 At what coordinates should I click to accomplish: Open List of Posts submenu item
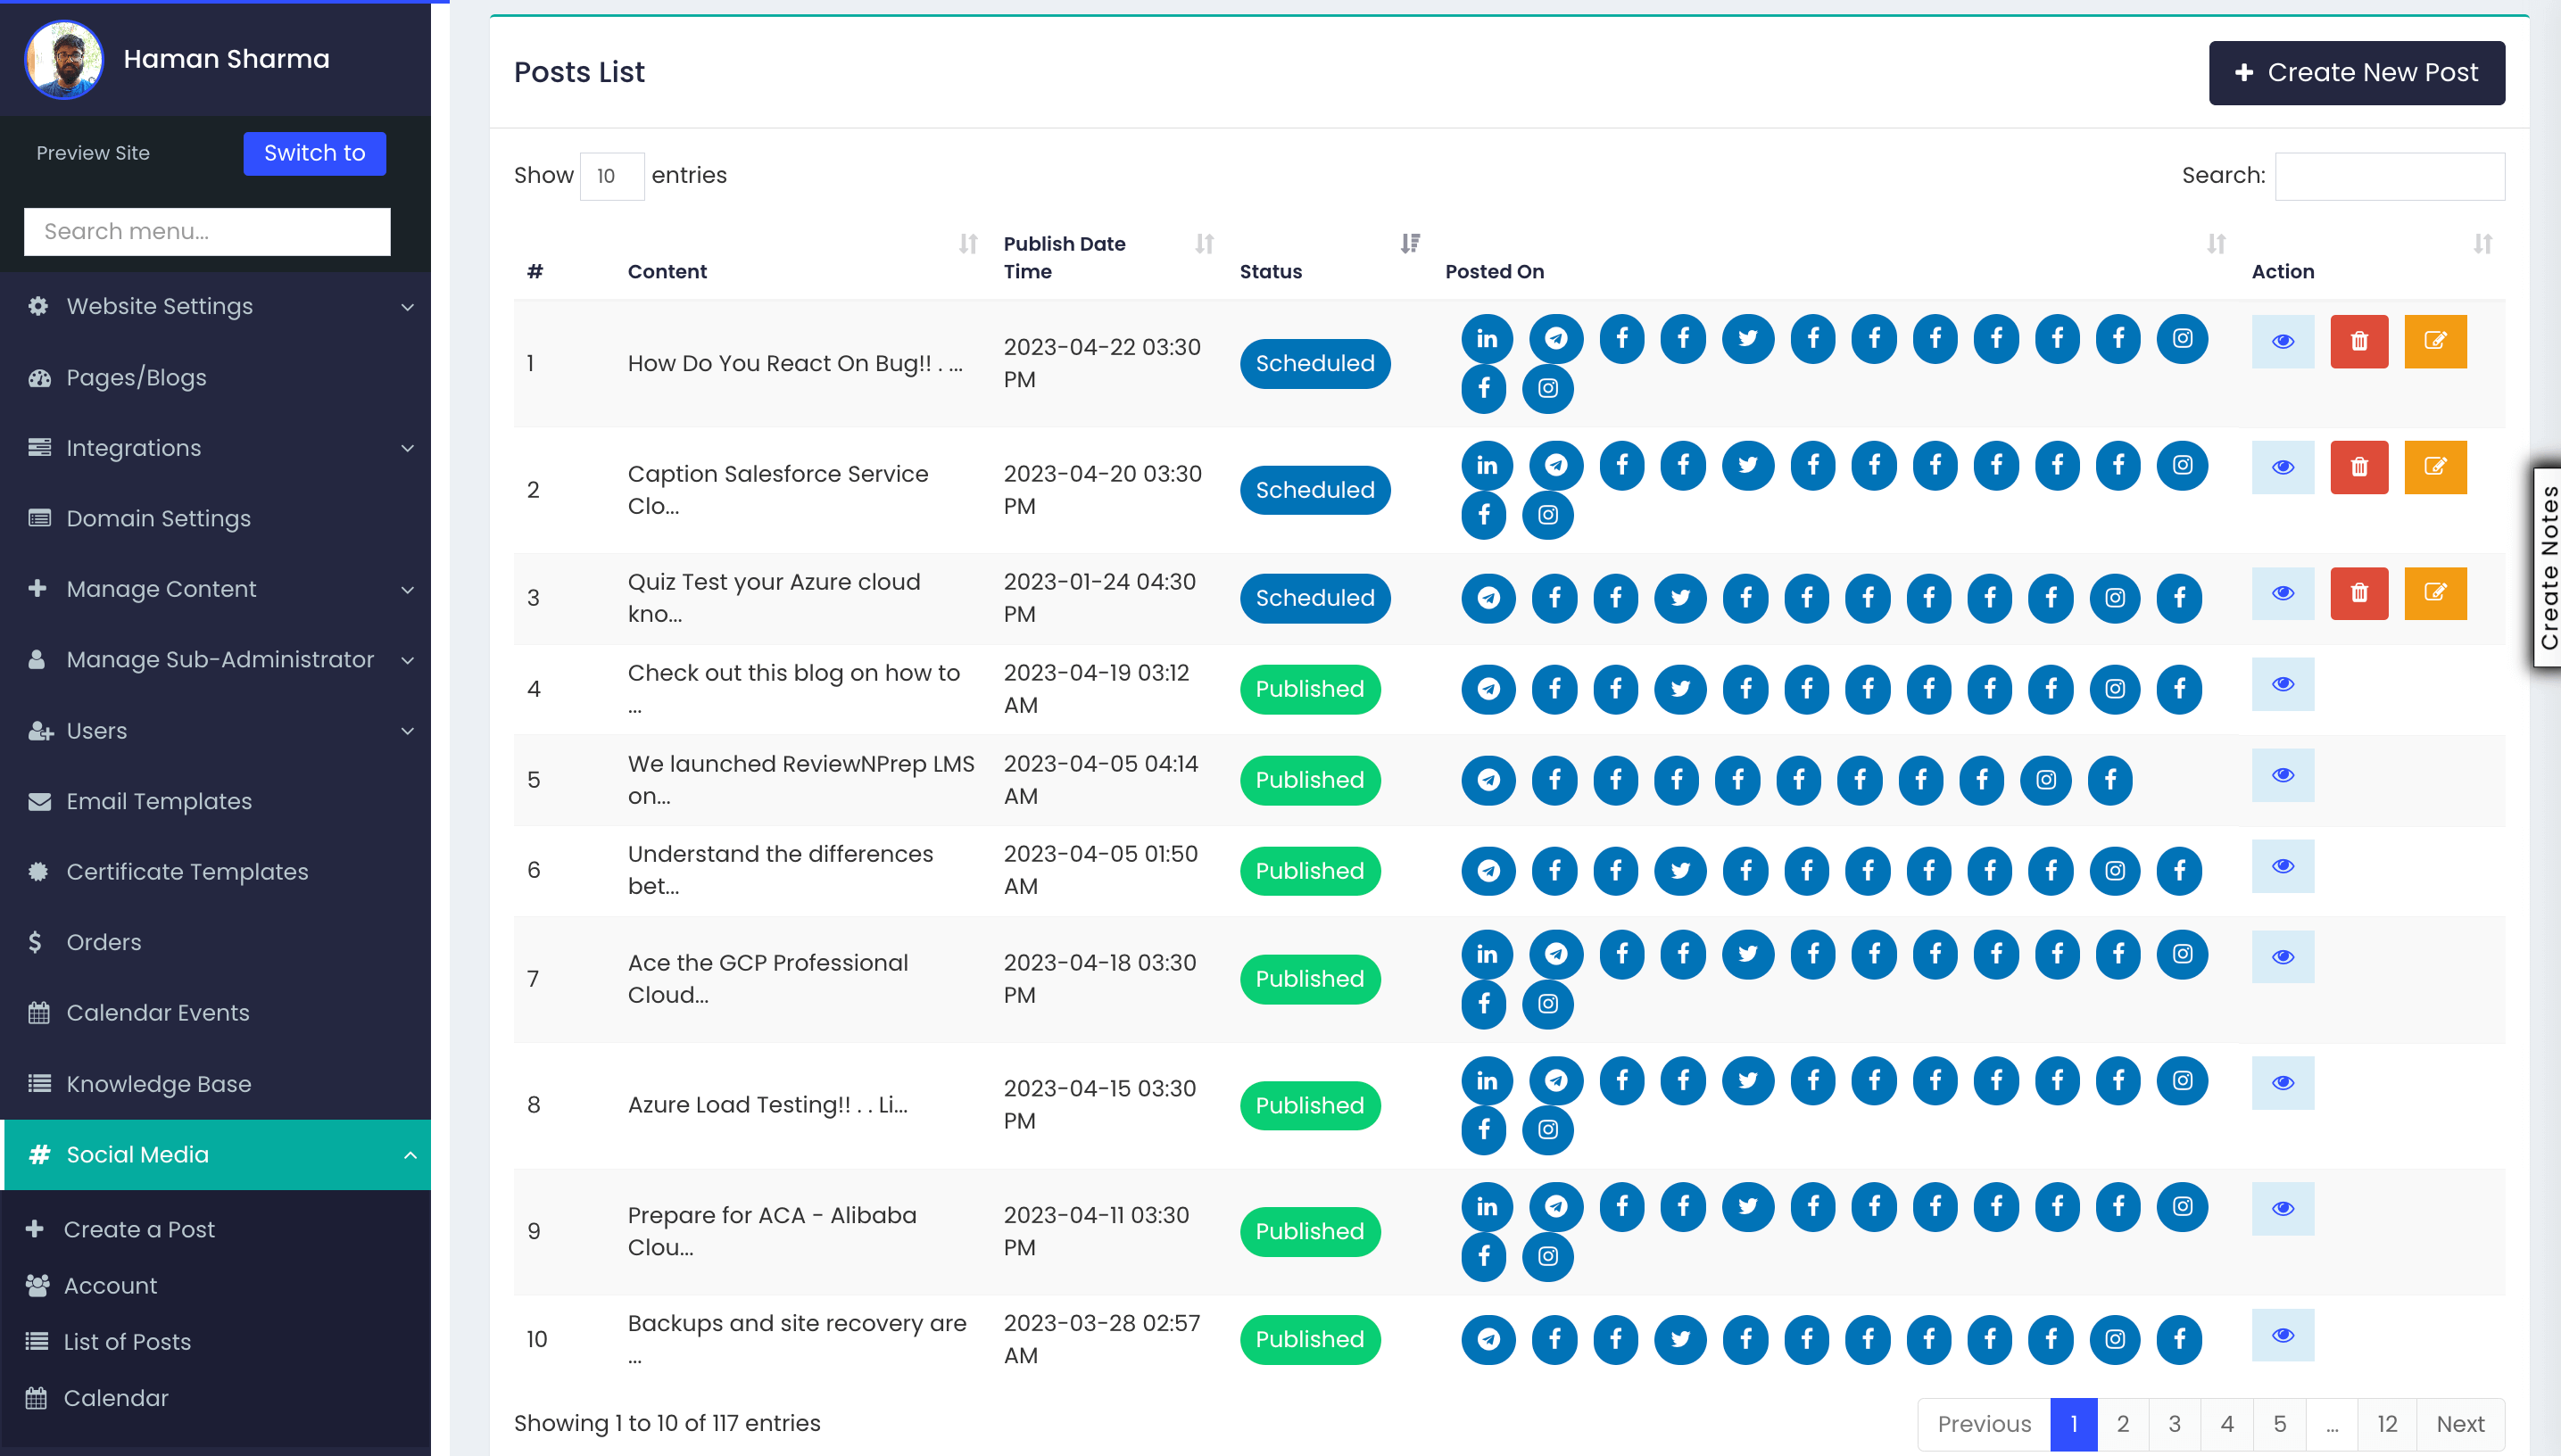point(127,1342)
